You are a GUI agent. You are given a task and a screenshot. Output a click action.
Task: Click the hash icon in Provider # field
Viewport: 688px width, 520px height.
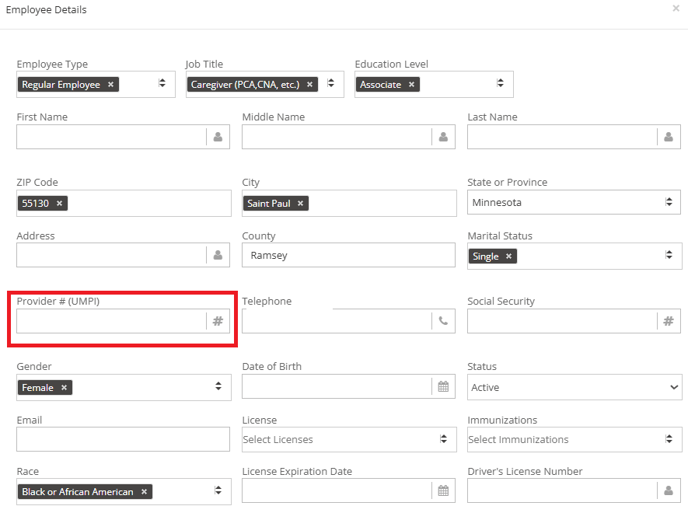pyautogui.click(x=218, y=321)
